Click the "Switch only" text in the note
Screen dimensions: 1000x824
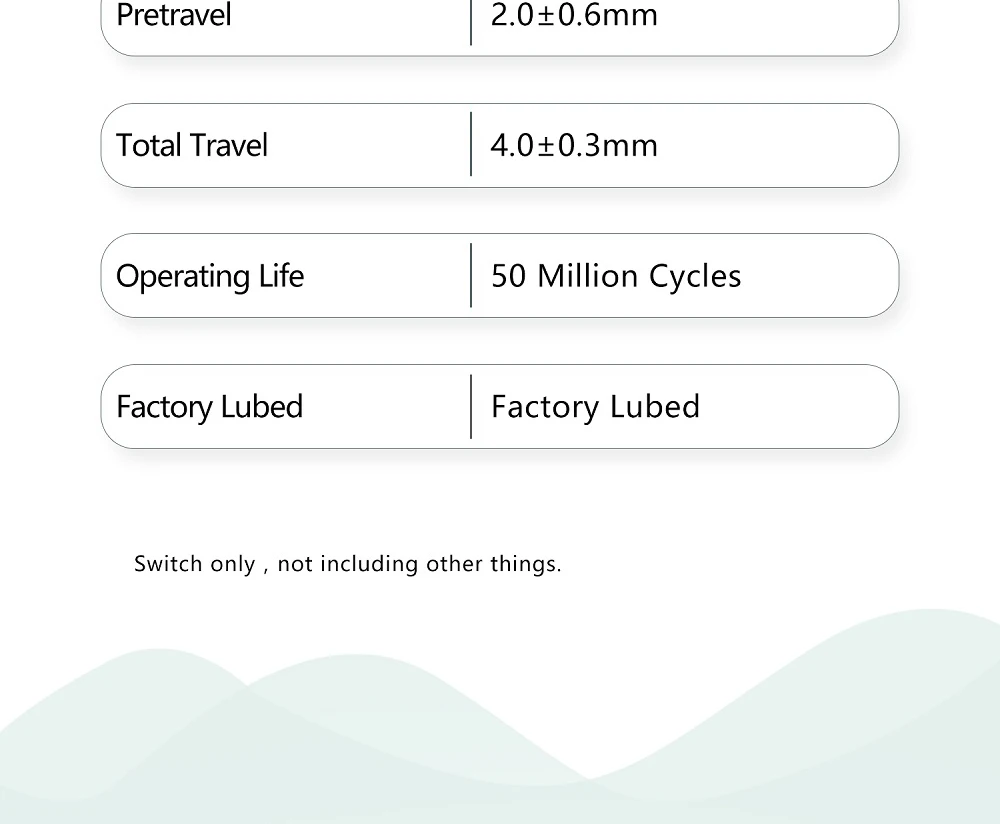(194, 564)
